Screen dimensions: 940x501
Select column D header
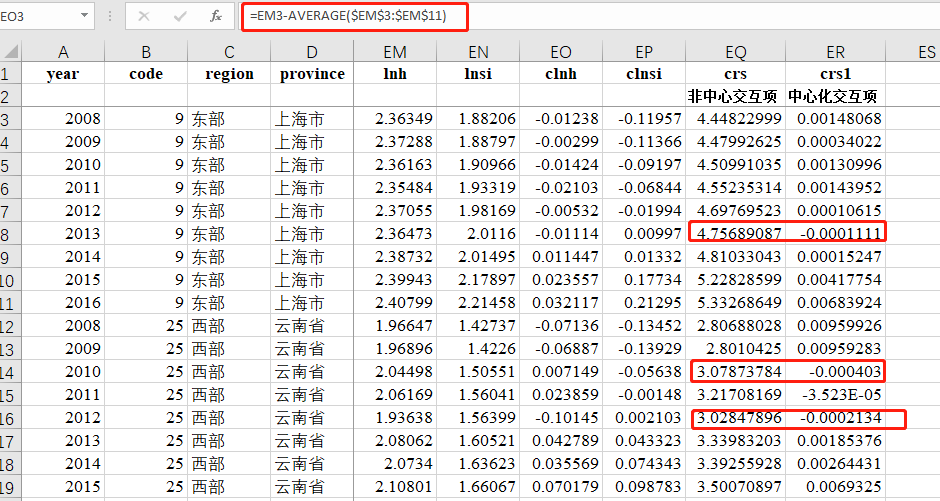tap(312, 52)
